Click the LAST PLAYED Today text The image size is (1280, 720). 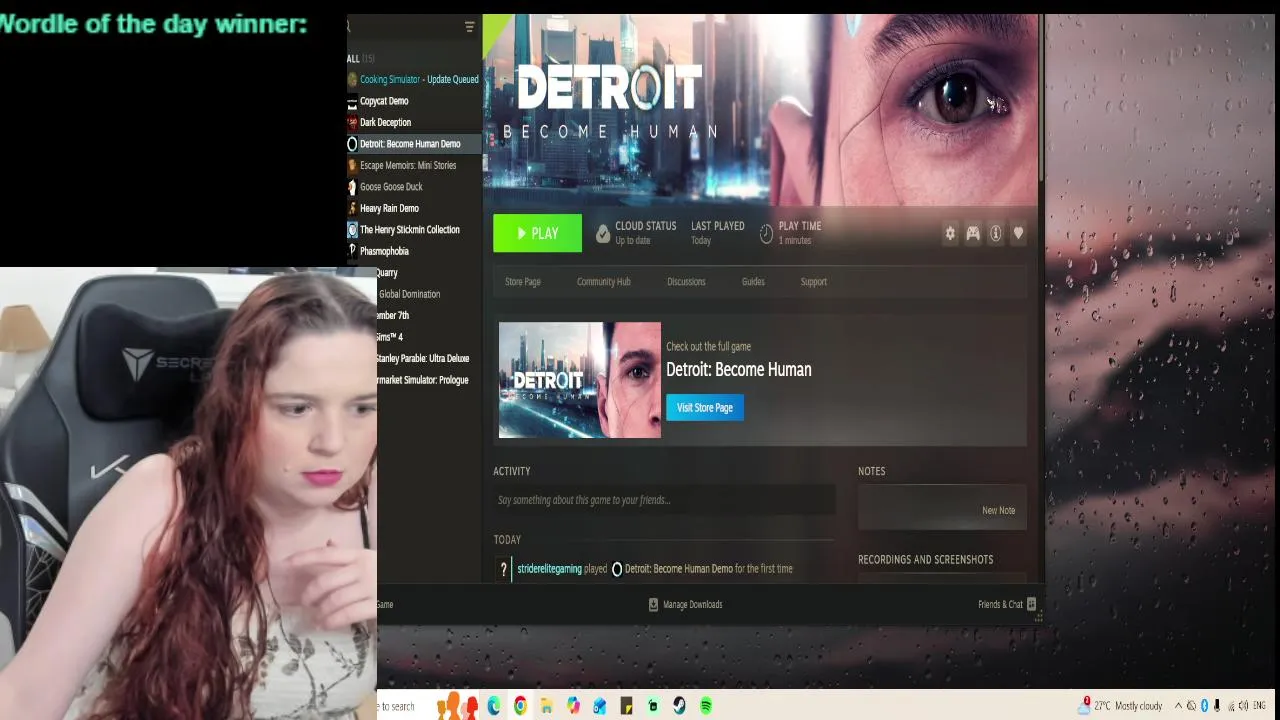coord(718,233)
